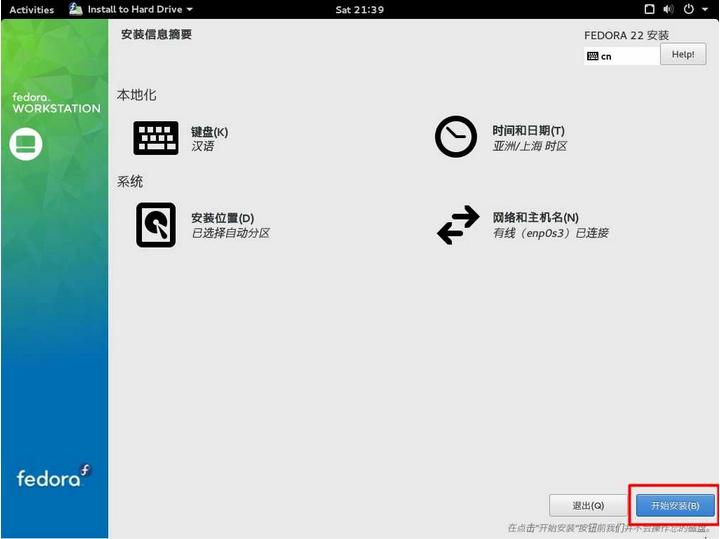The width and height of the screenshot is (720, 539).
Task: Open the keyboard layout settings icon
Action: click(156, 138)
